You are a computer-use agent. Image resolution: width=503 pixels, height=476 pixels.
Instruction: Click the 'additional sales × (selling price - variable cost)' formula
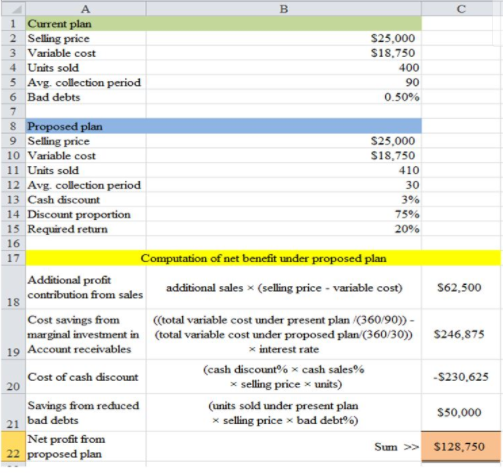[284, 287]
